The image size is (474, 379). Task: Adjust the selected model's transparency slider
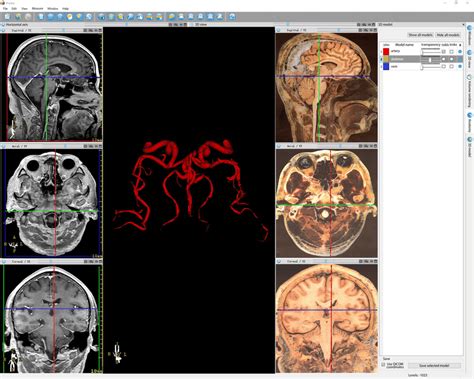tap(431, 59)
